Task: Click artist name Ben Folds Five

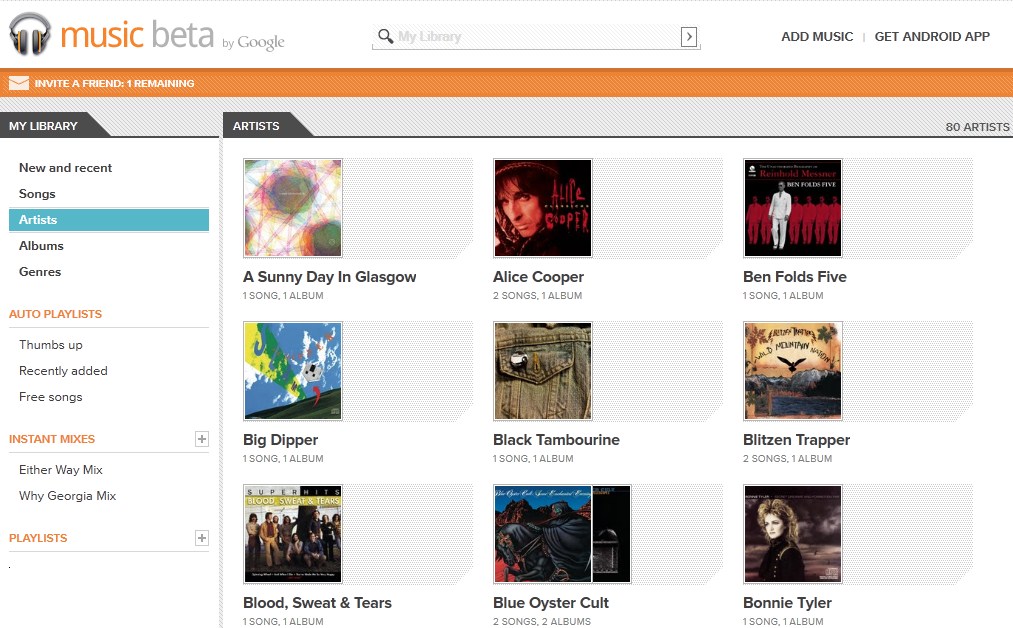Action: point(795,277)
